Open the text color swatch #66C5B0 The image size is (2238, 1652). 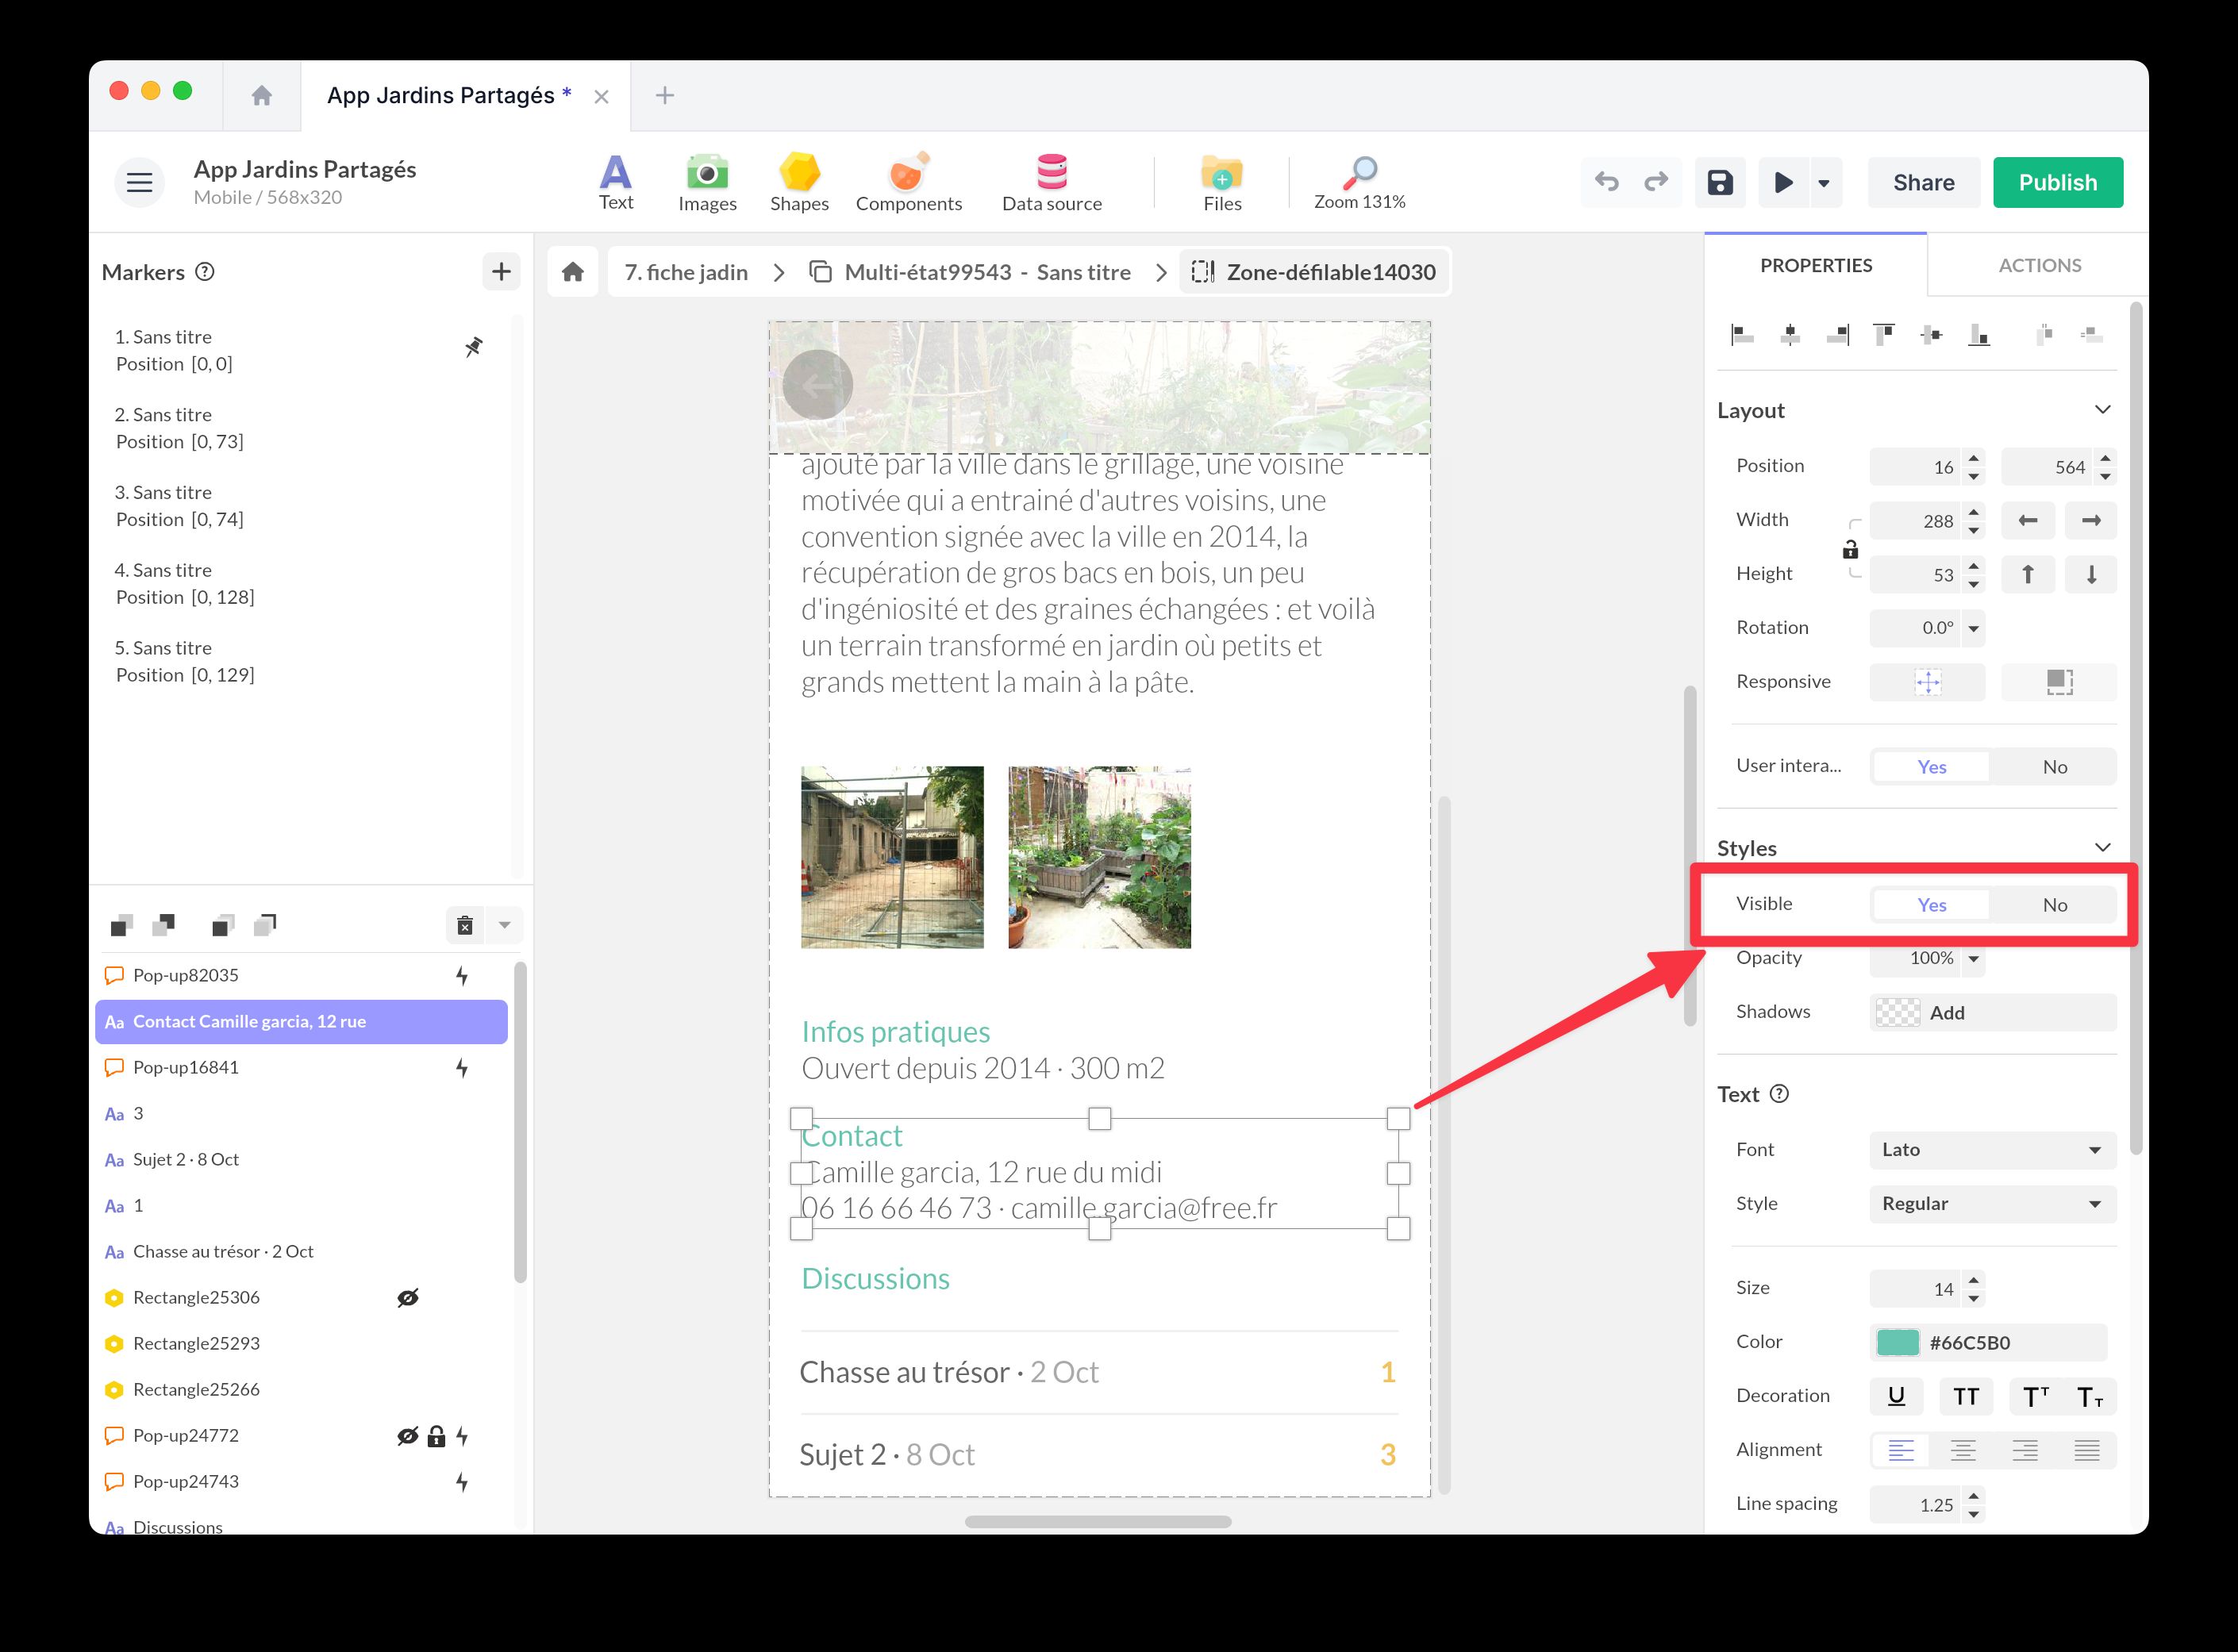click(1897, 1342)
